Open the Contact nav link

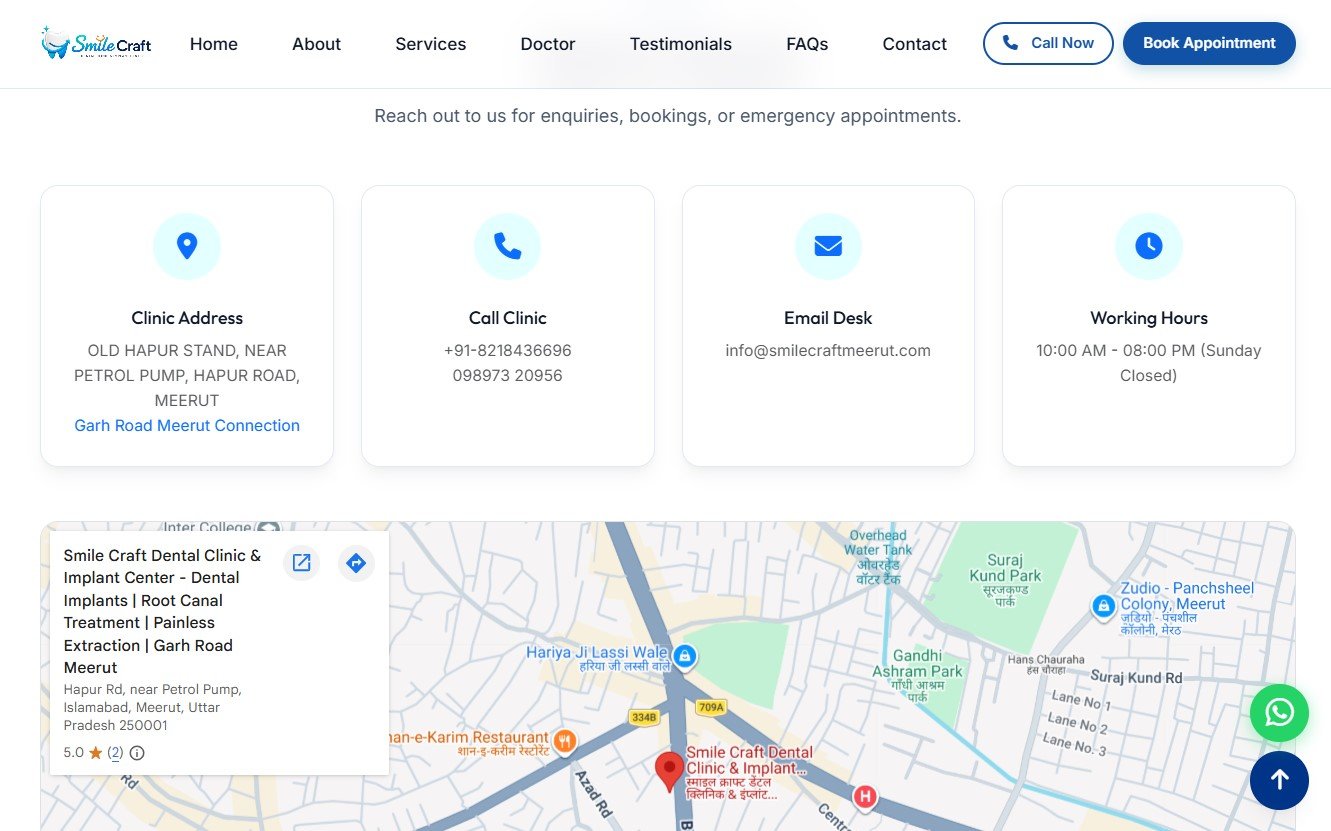coord(914,44)
